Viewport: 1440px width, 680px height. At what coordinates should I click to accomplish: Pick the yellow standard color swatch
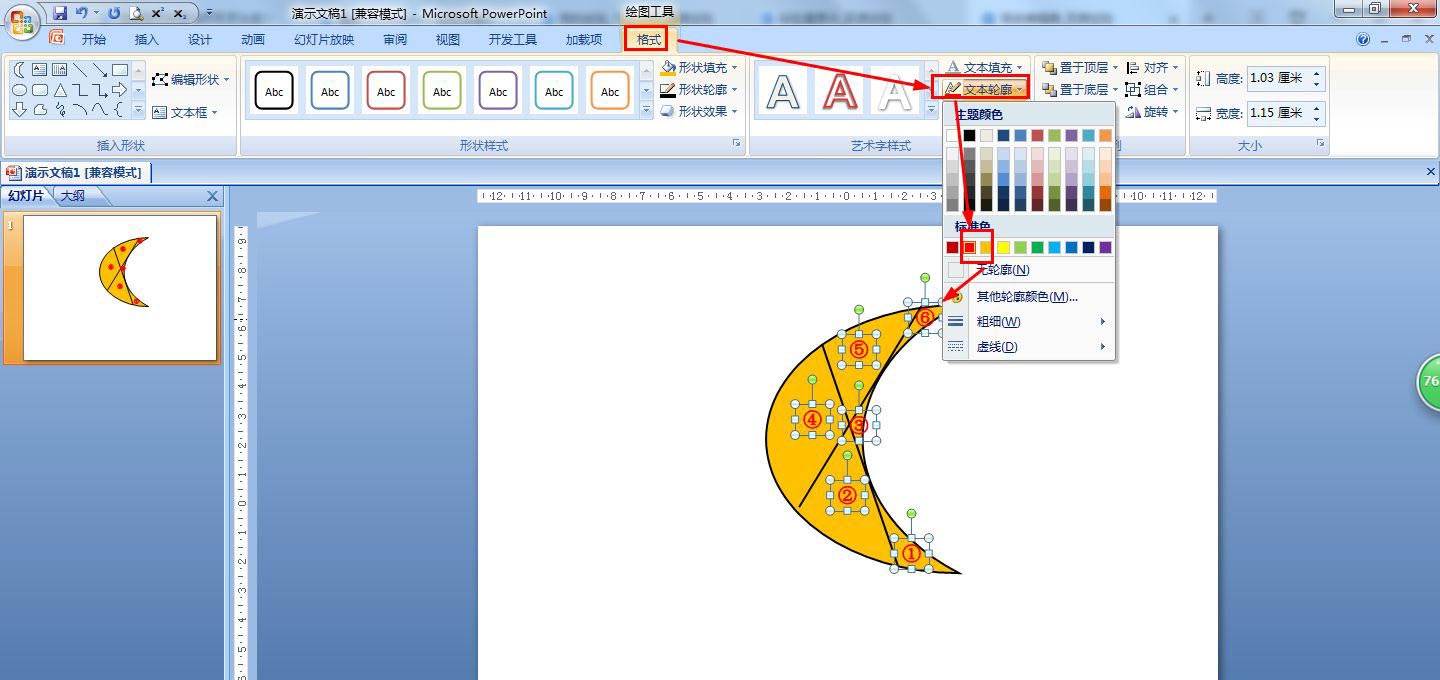[1003, 247]
